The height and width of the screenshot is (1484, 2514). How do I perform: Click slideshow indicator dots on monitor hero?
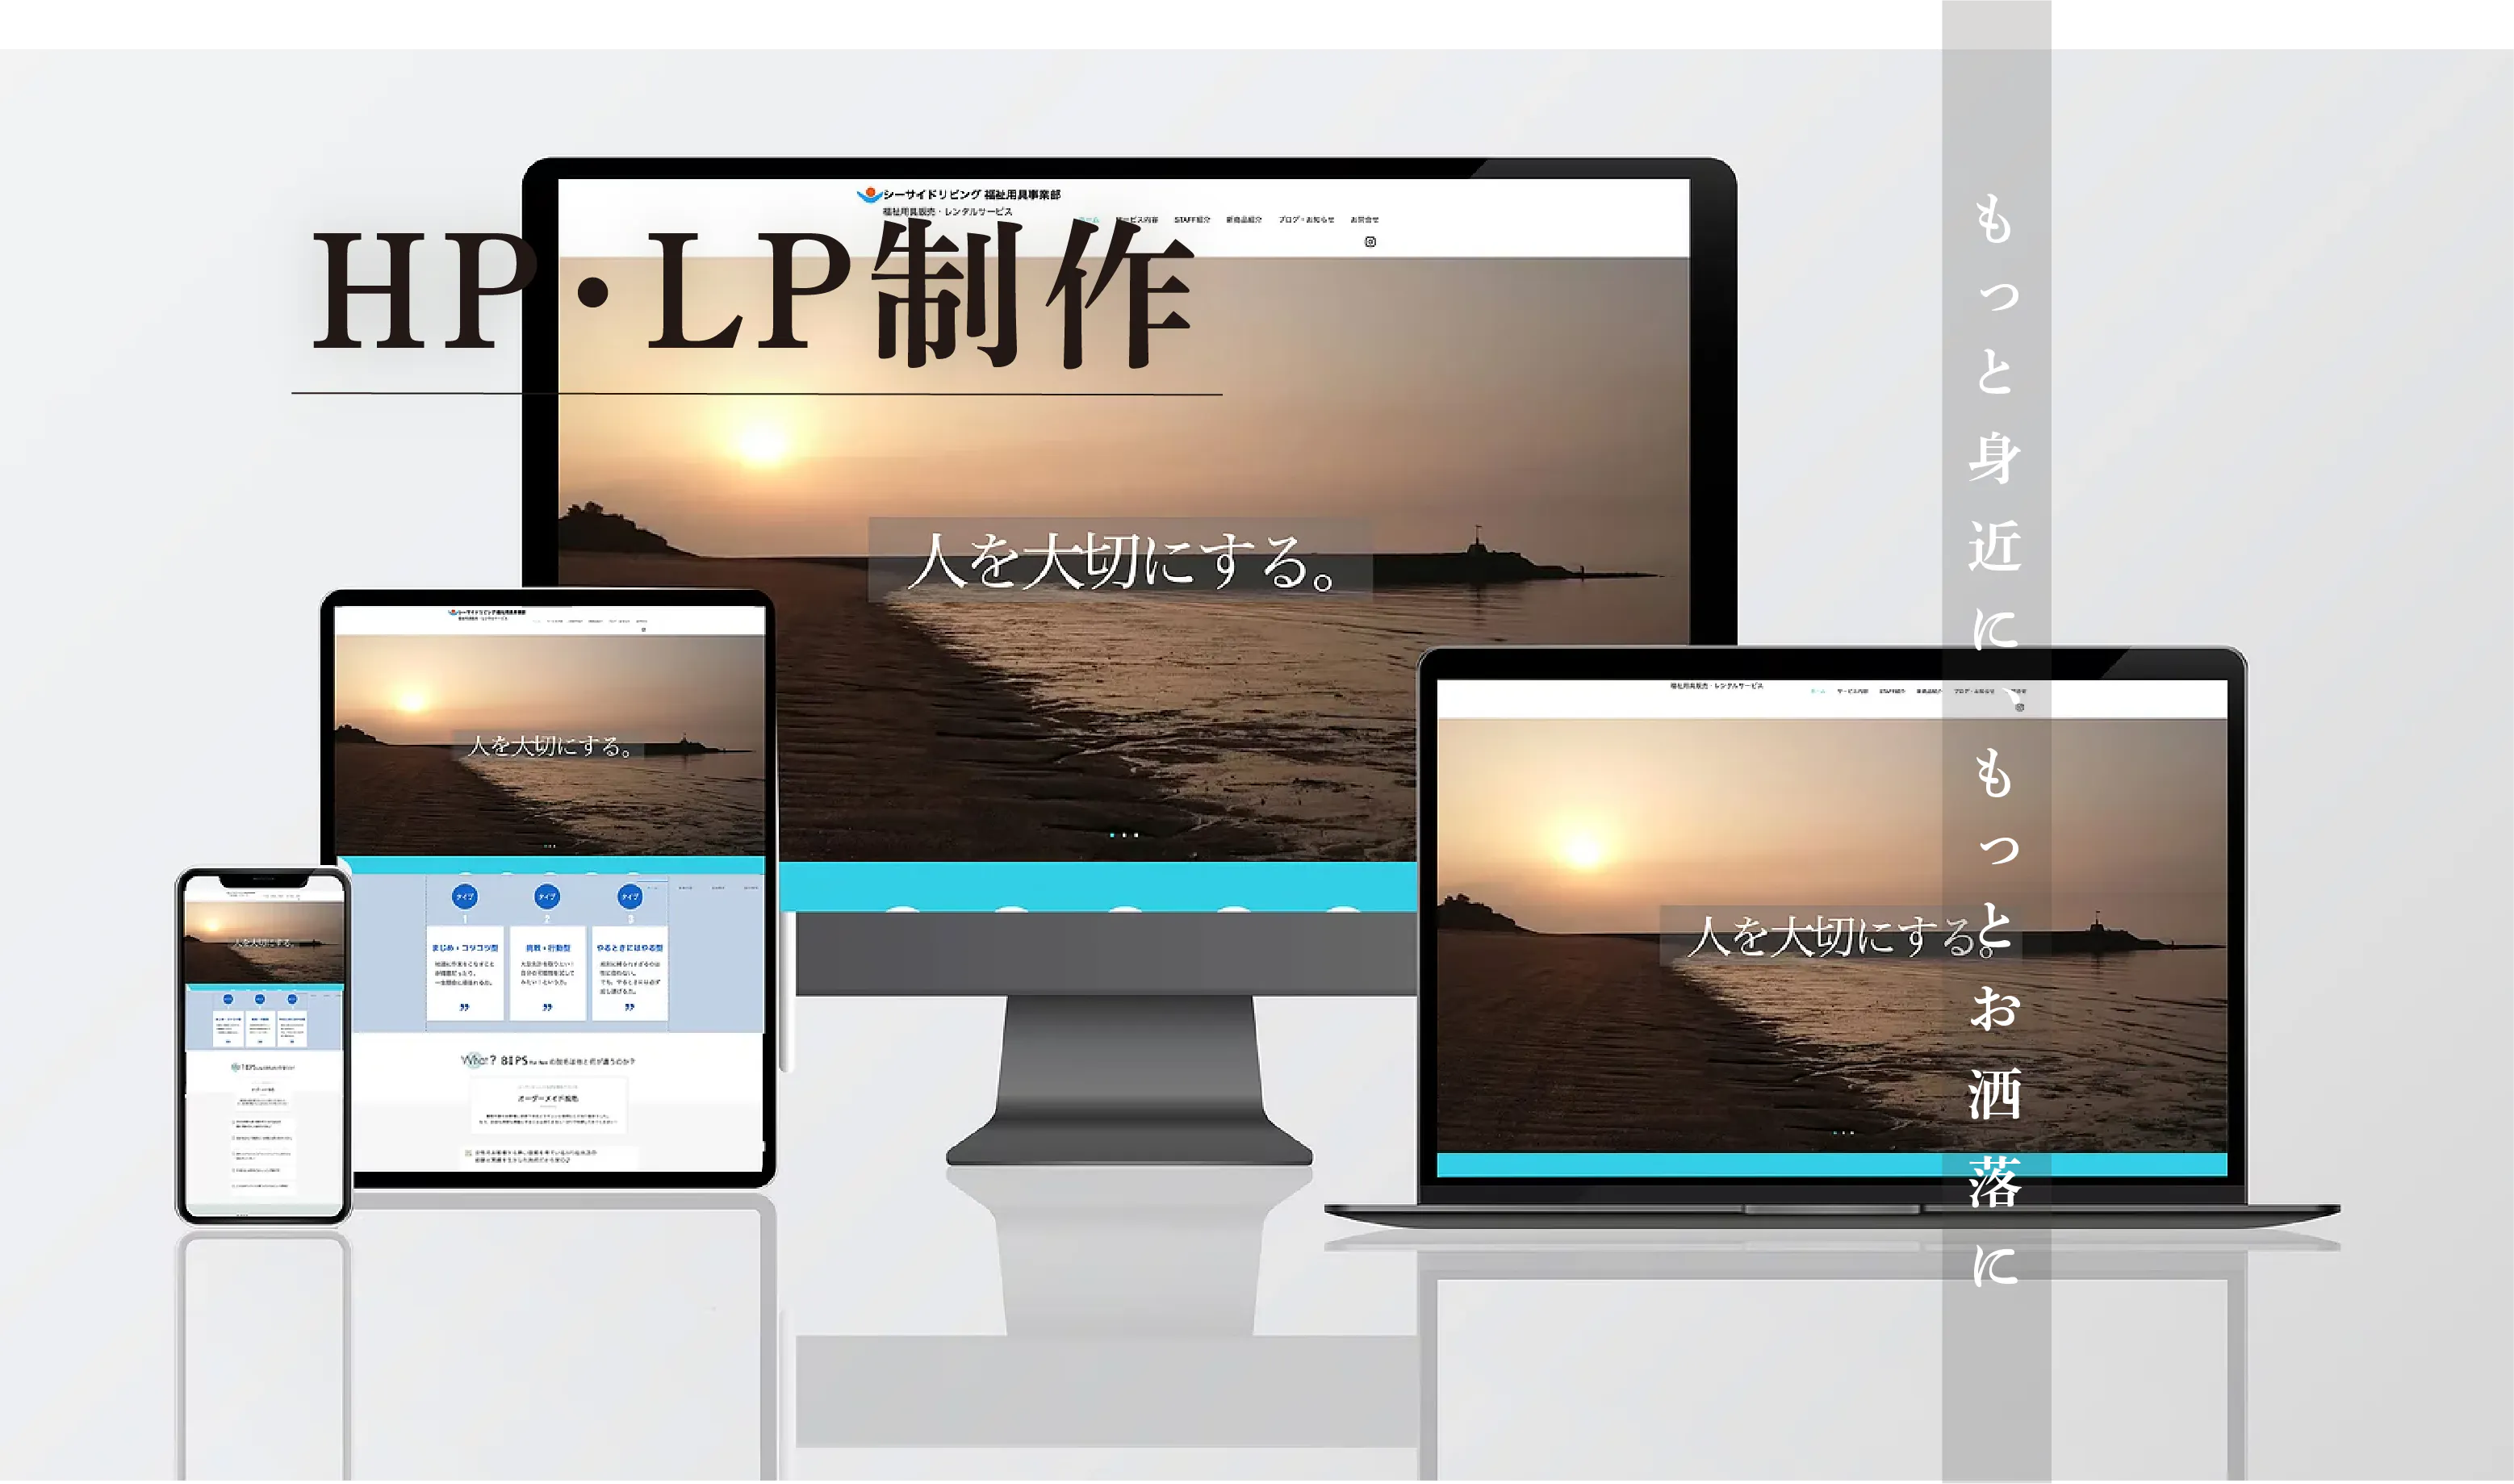(1124, 834)
